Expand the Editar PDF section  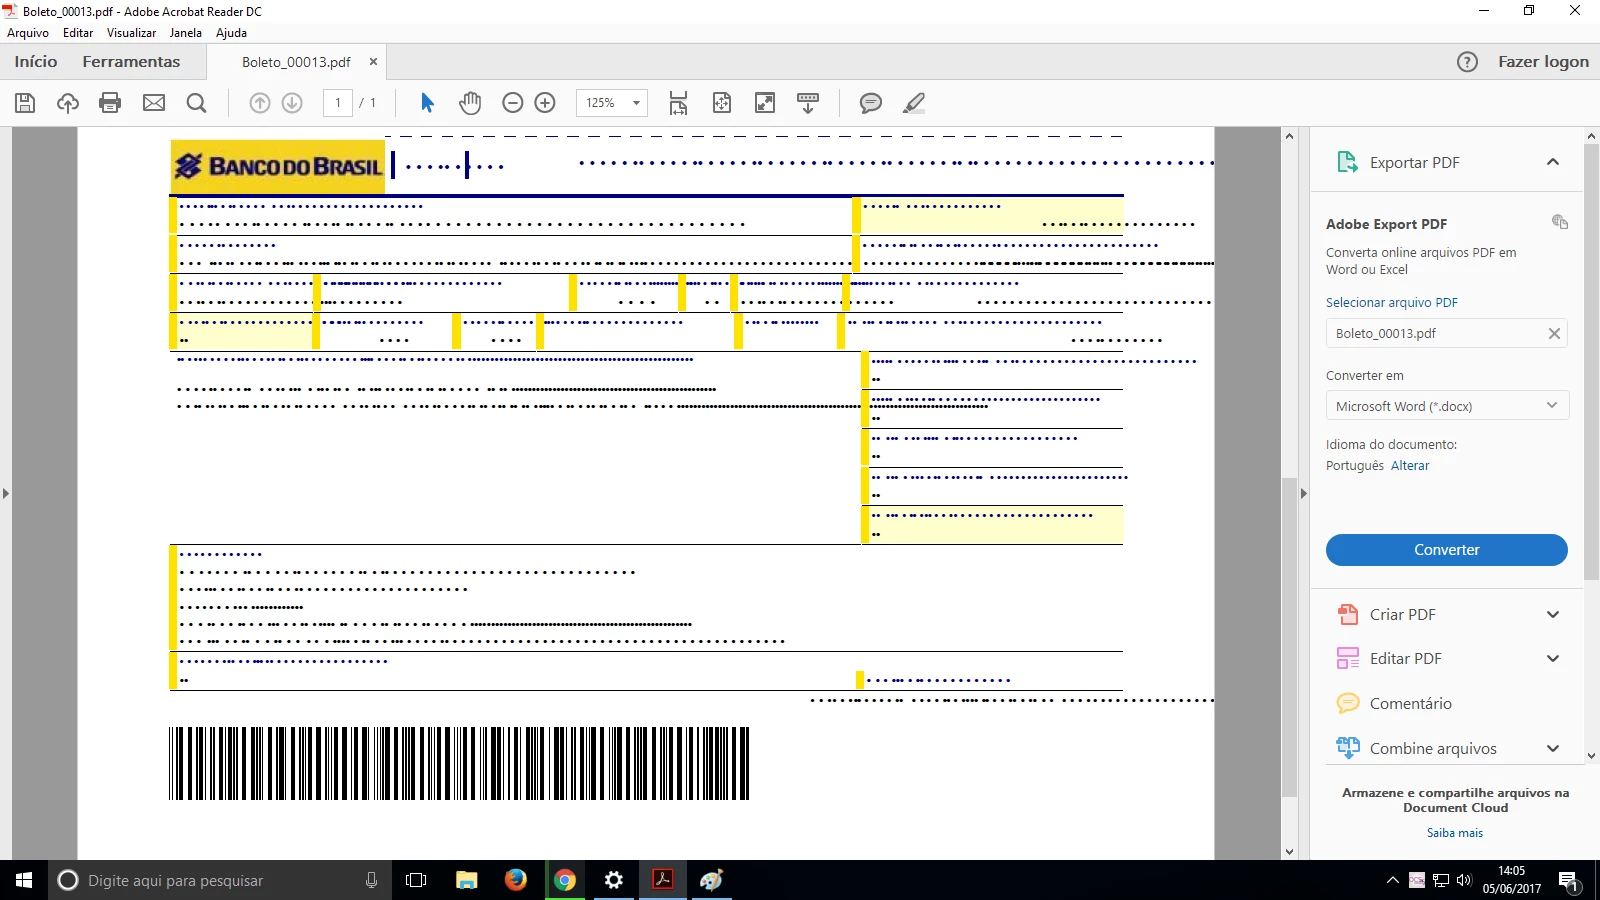tap(1553, 659)
